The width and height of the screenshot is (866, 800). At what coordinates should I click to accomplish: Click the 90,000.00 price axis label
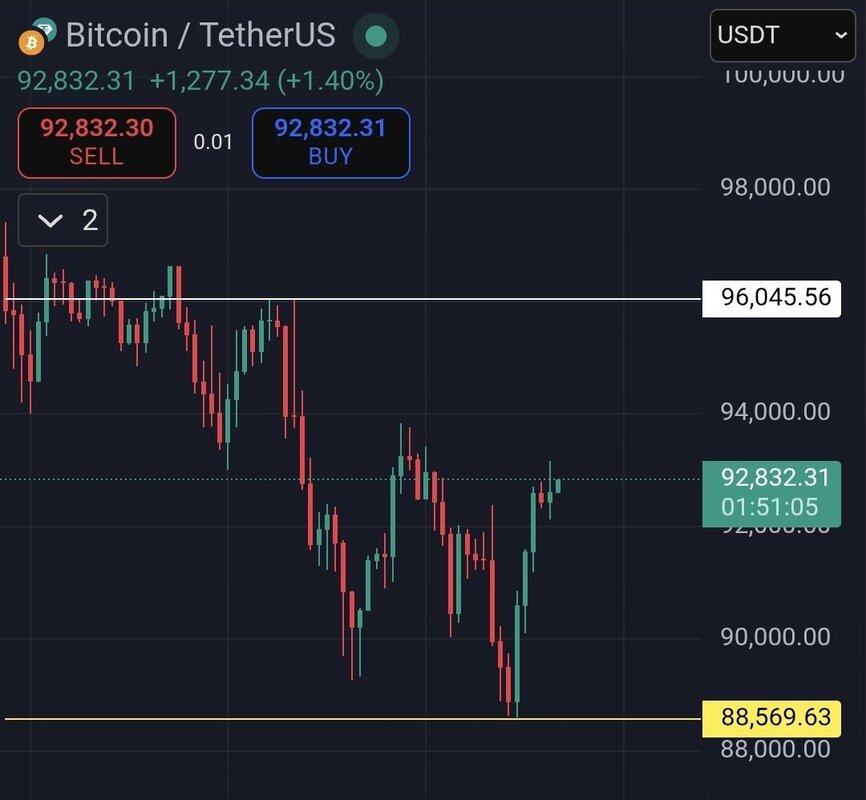[x=775, y=636]
